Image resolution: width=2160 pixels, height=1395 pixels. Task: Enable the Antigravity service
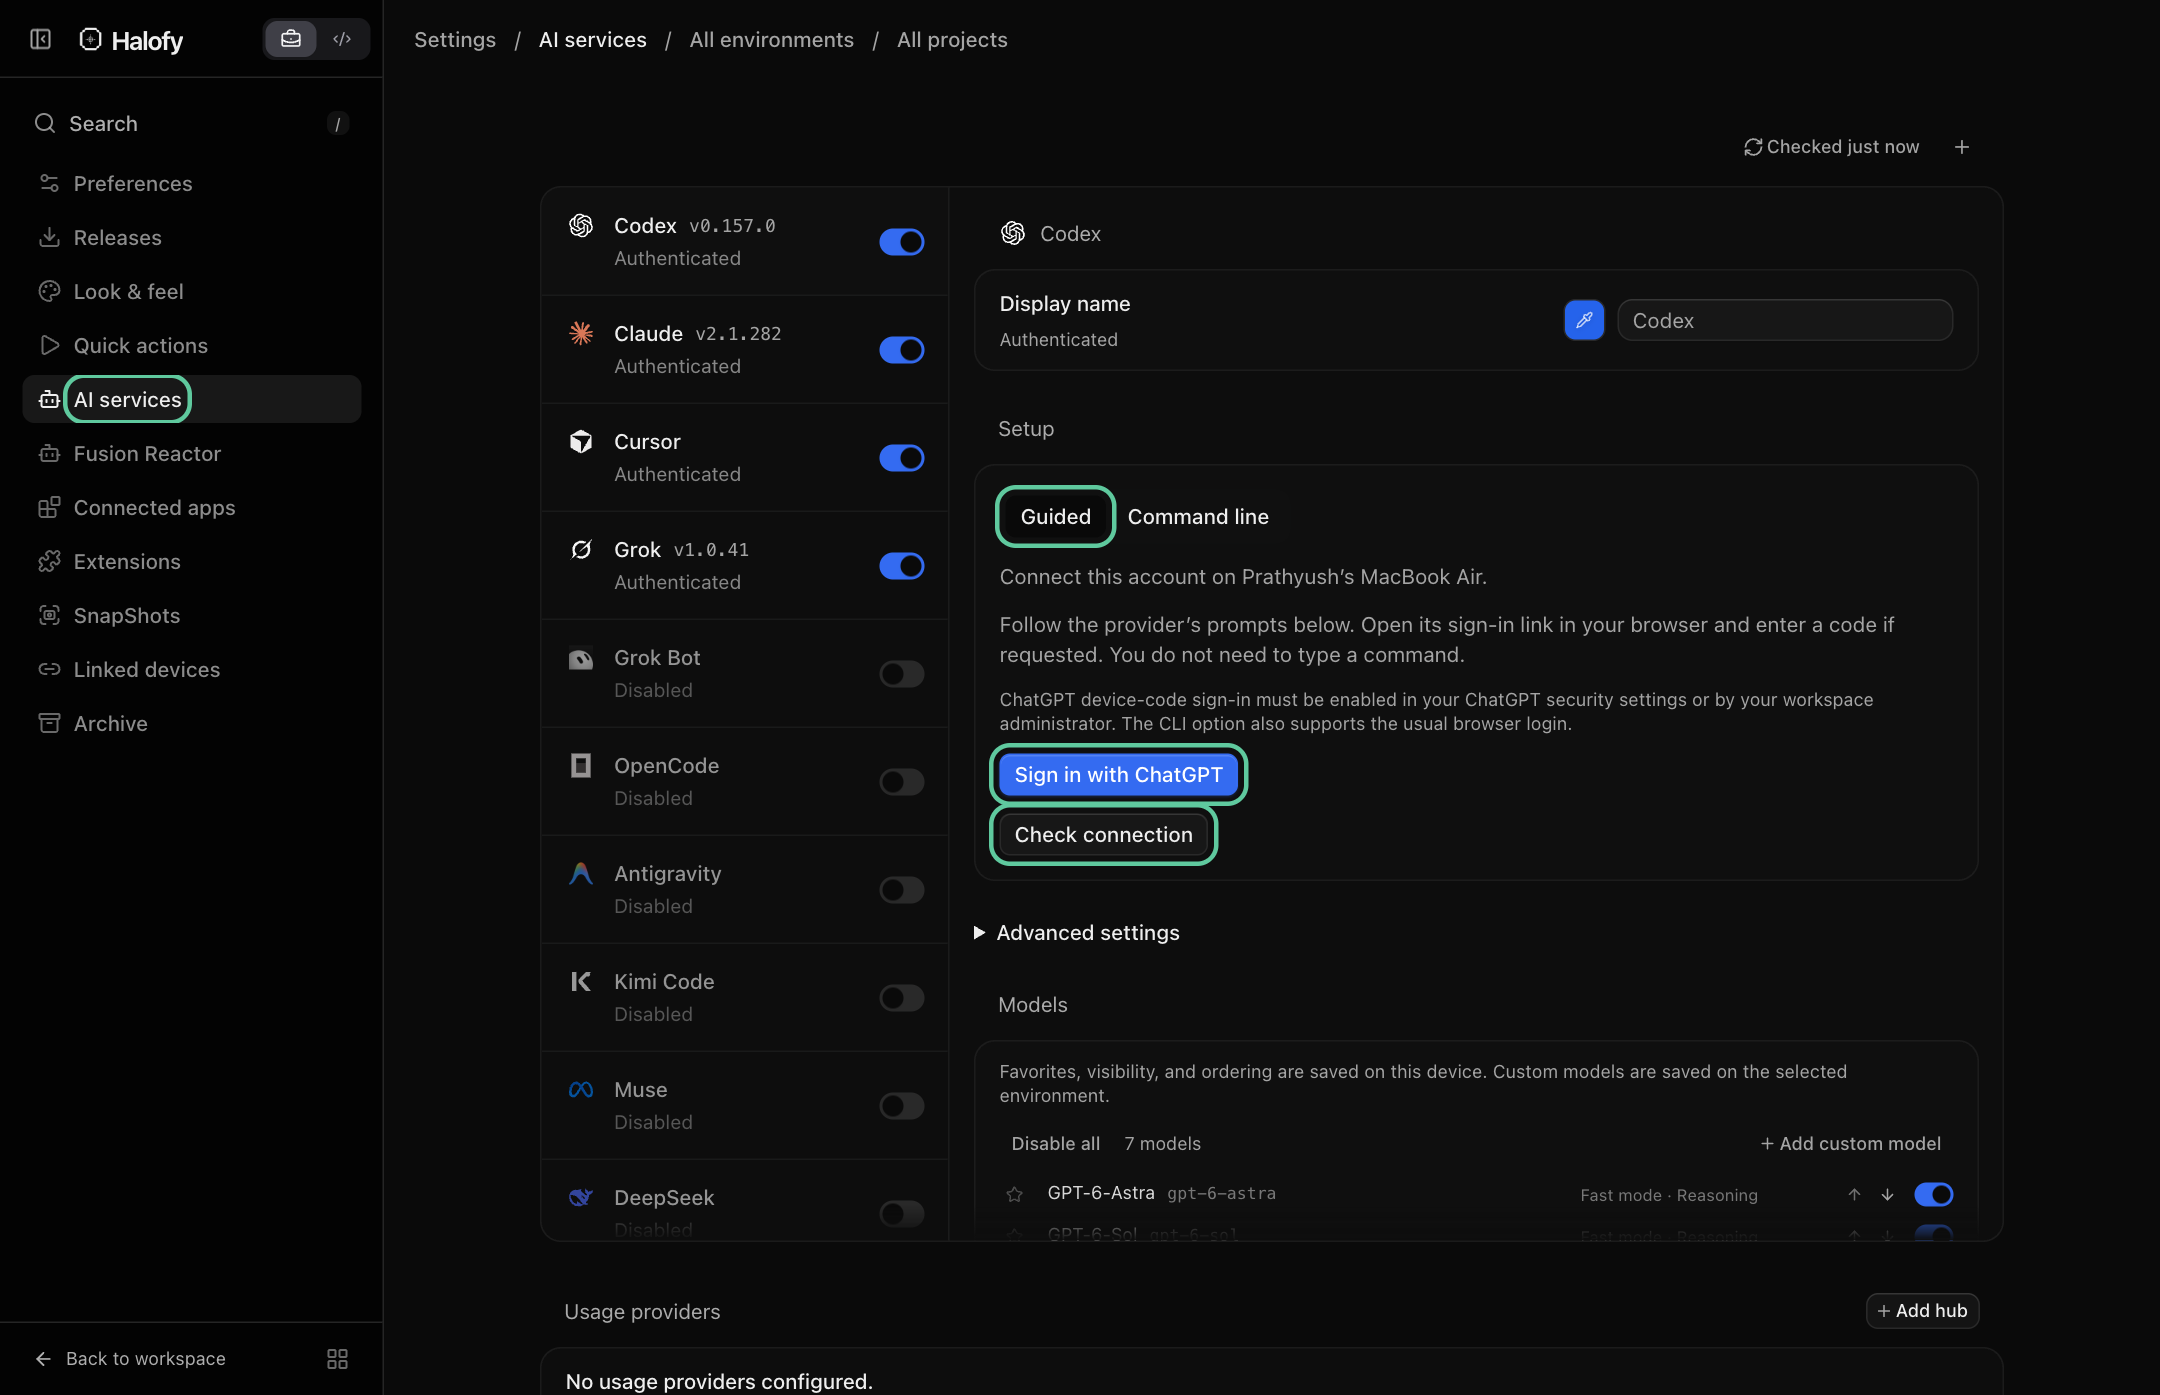tap(901, 890)
